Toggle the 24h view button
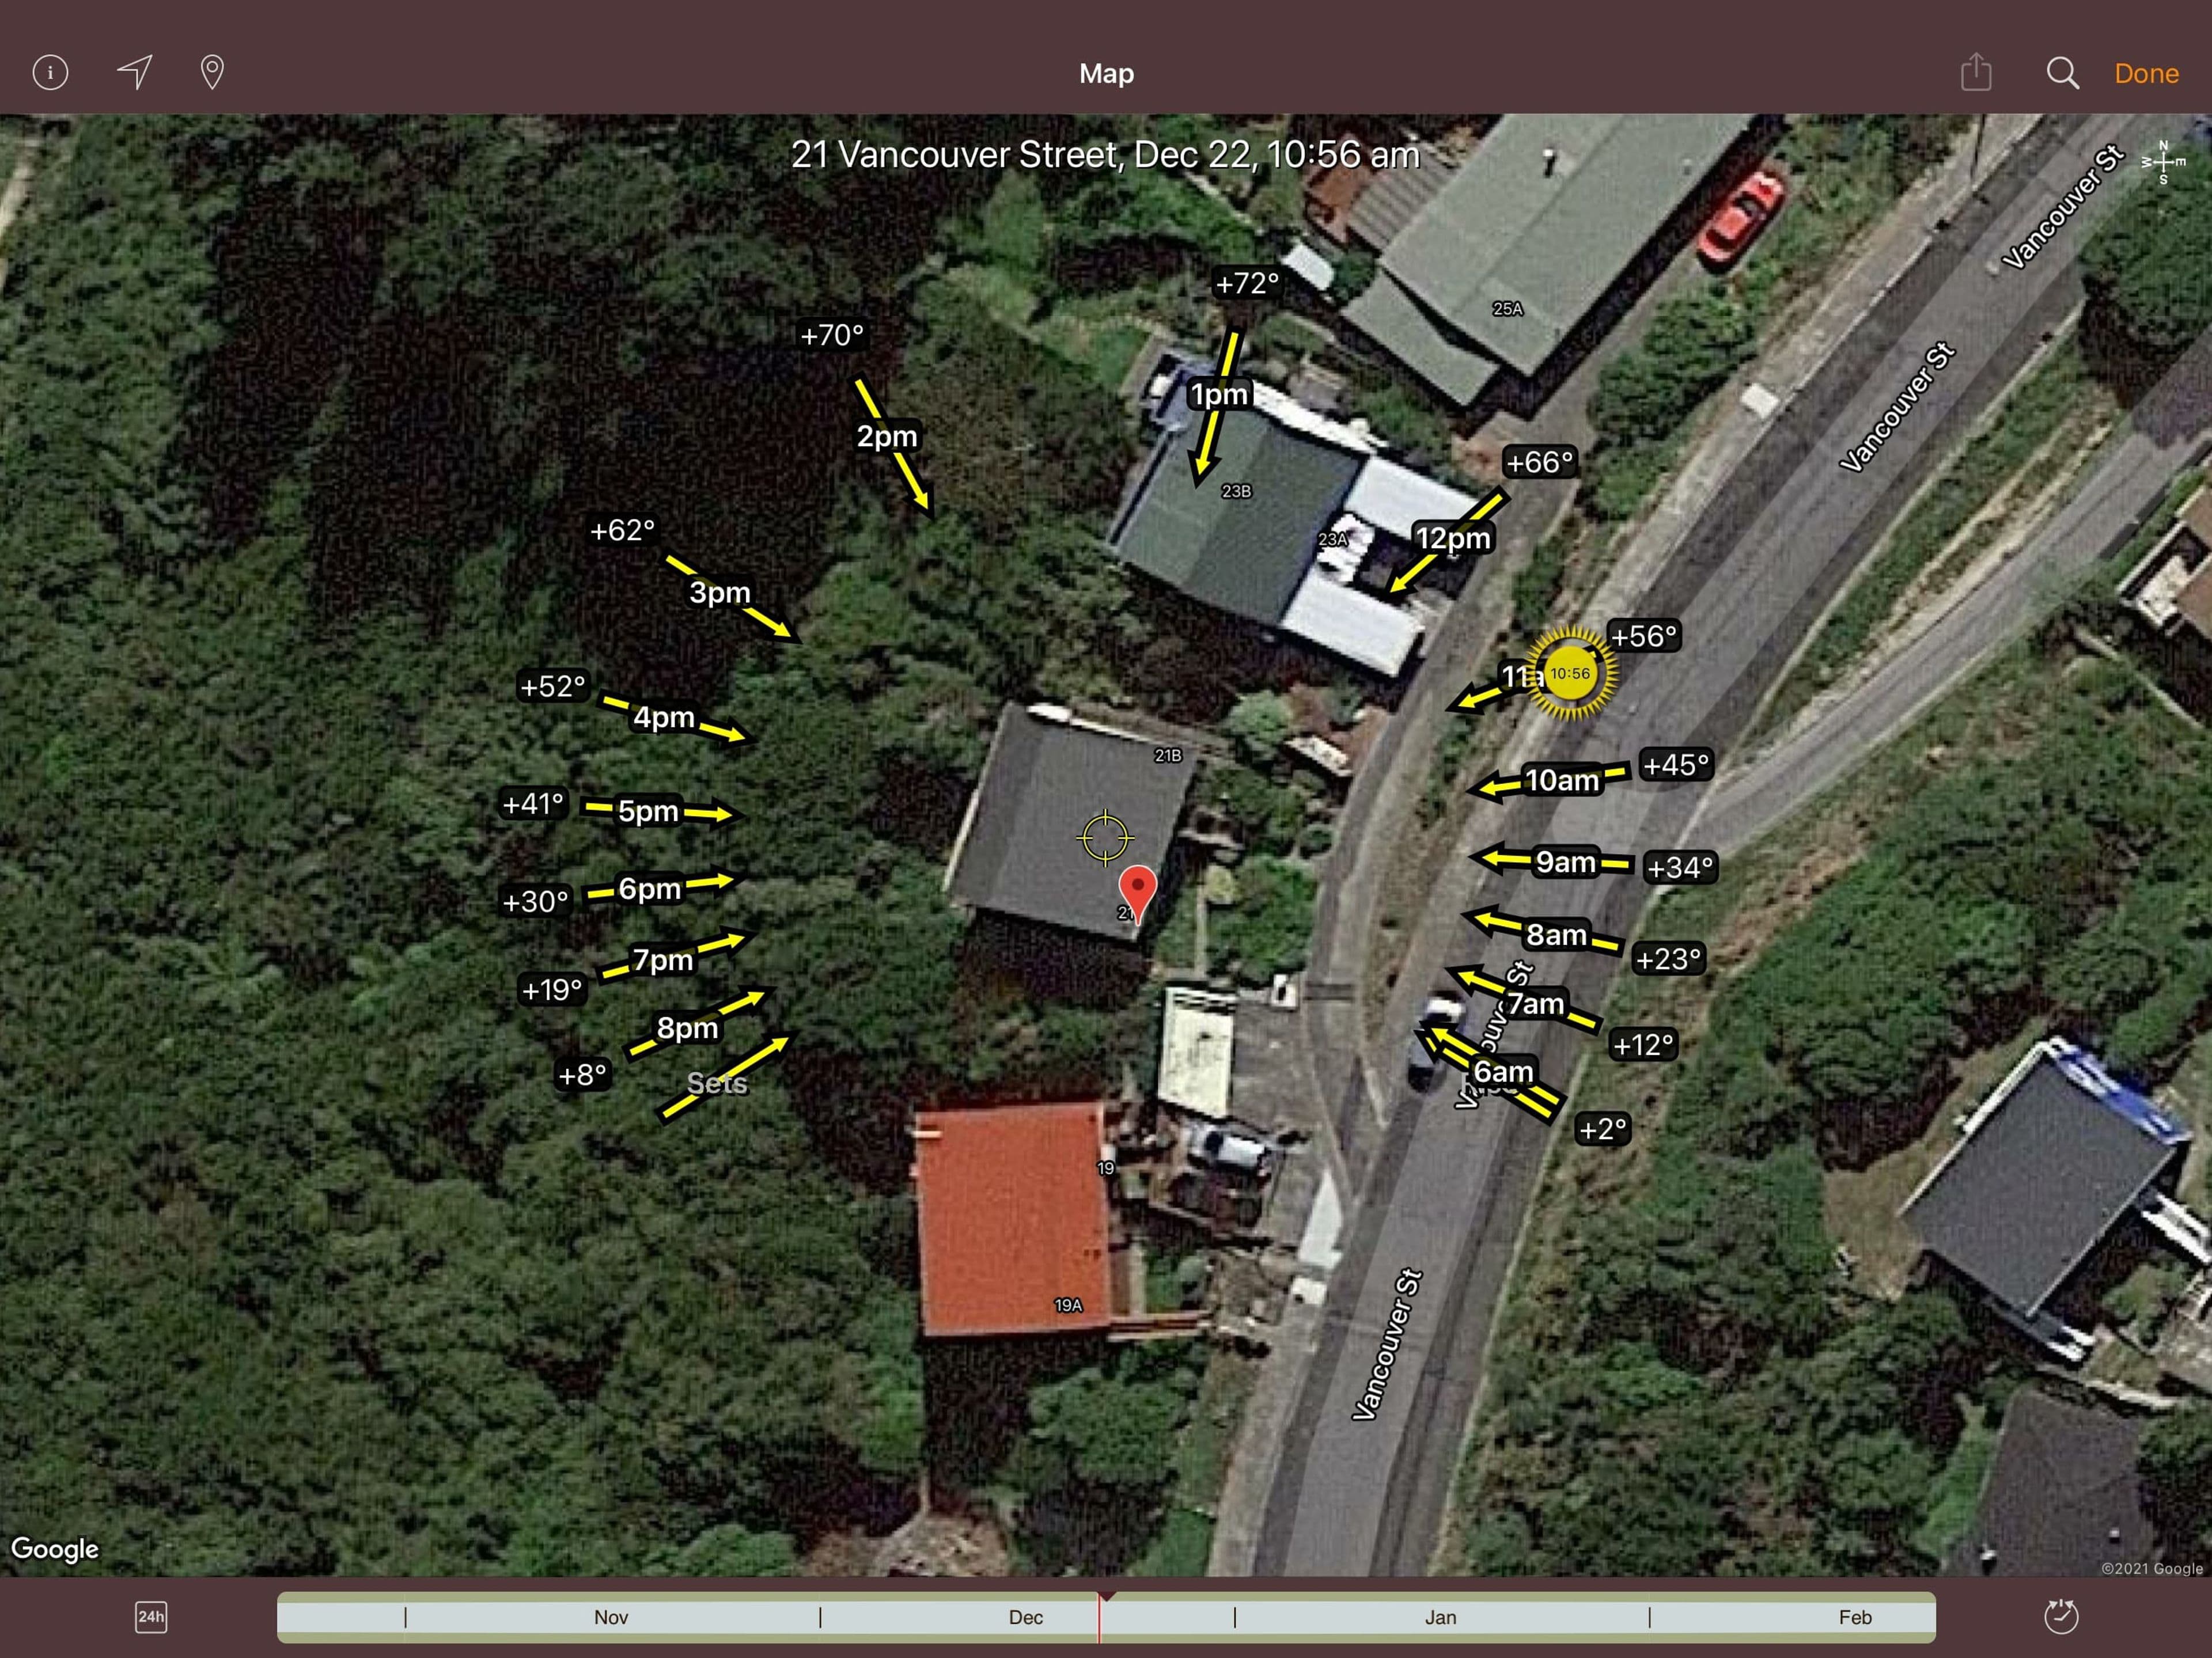 [x=151, y=1617]
